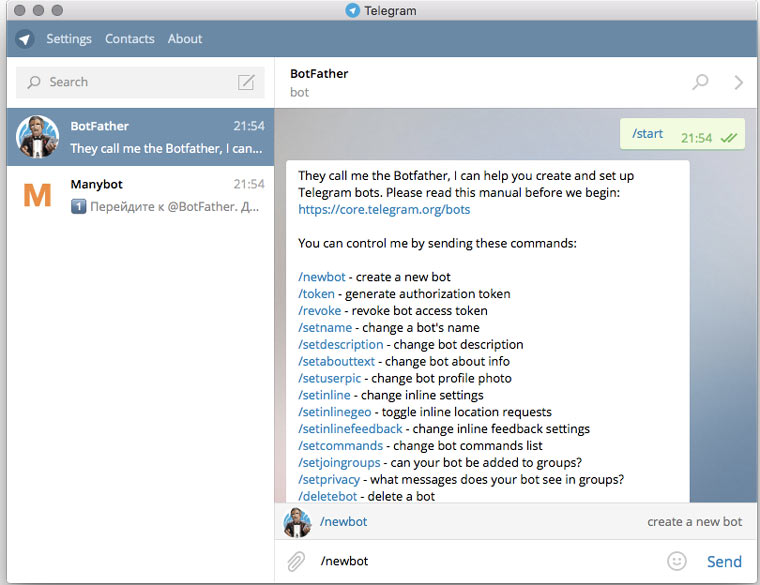Click the orange Manybot M avatar

pyautogui.click(x=37, y=195)
